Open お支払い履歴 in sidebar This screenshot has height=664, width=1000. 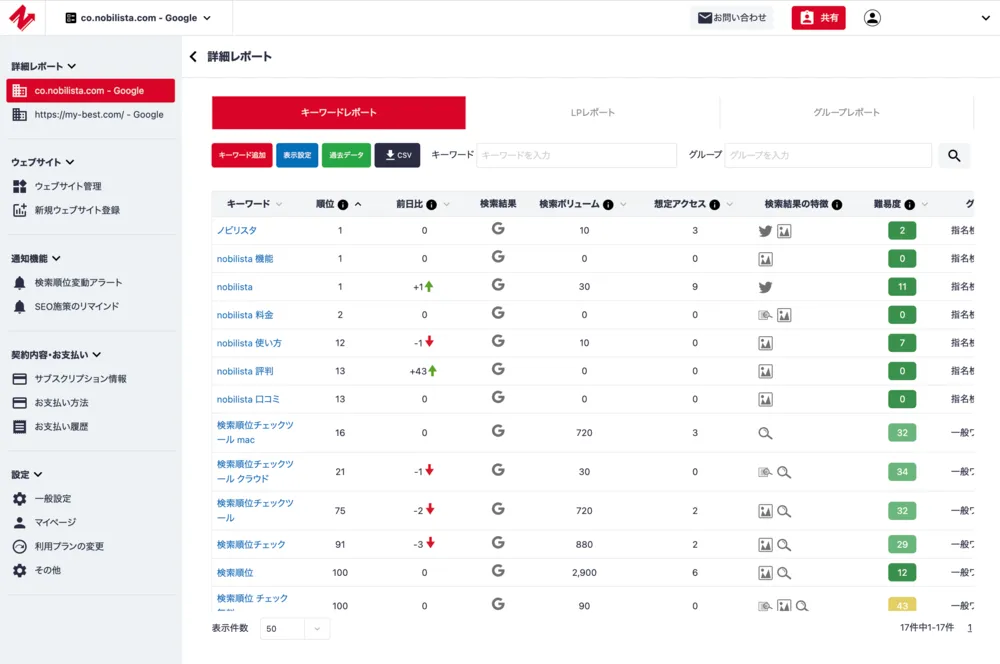pyautogui.click(x=50, y=427)
